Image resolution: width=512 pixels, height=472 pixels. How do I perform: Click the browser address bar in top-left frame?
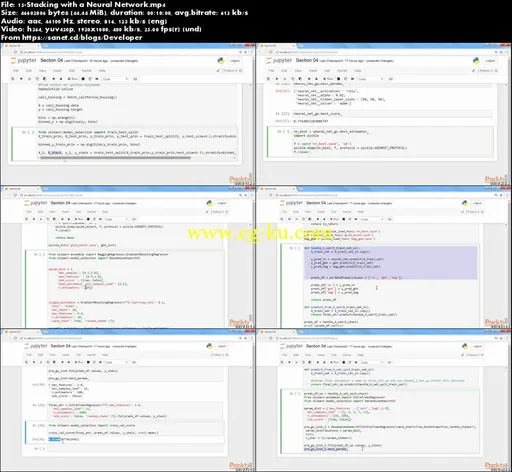[128, 52]
